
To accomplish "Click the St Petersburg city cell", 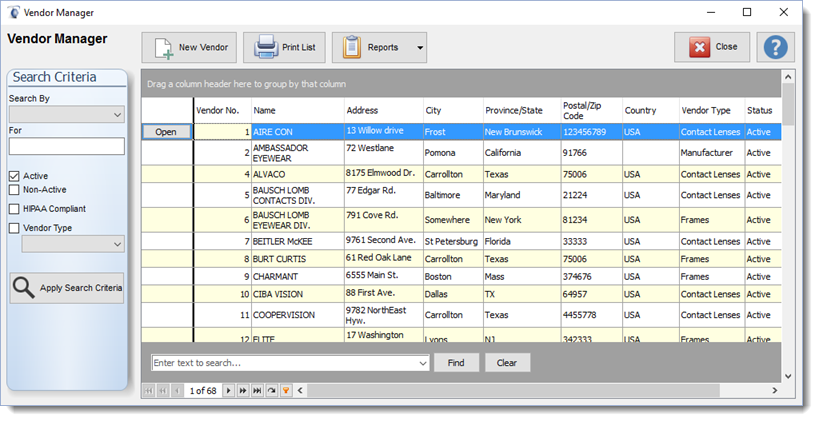I will pos(453,242).
